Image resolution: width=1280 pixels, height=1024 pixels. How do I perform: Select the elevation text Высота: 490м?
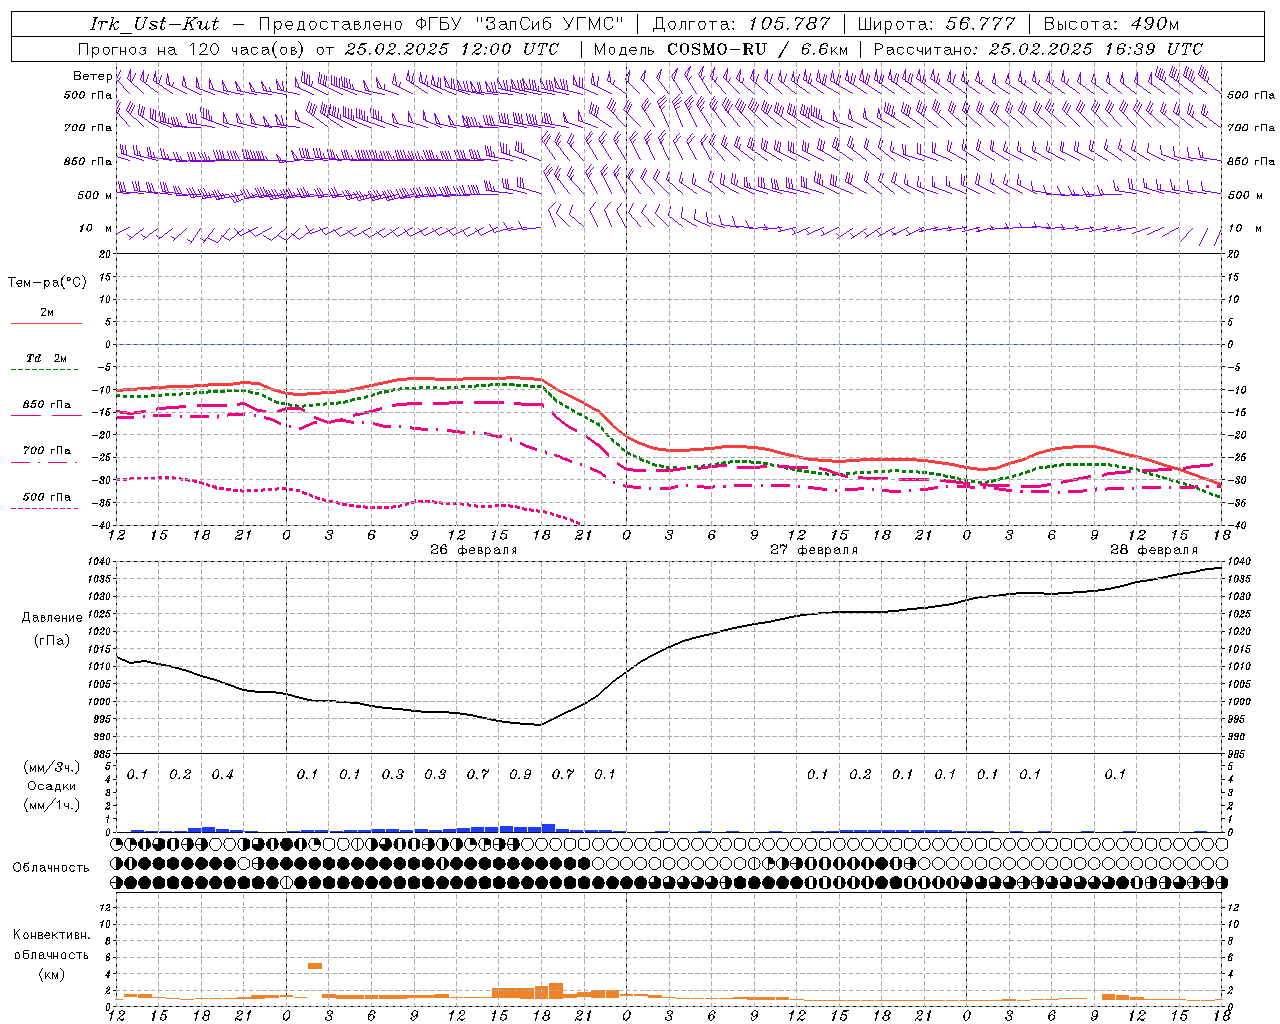click(1112, 24)
